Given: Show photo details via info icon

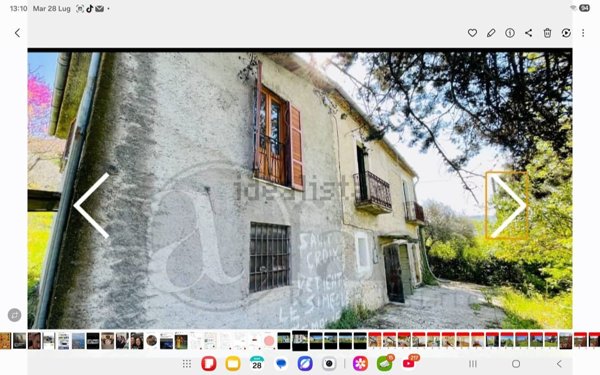Looking at the screenshot, I should pos(510,33).
